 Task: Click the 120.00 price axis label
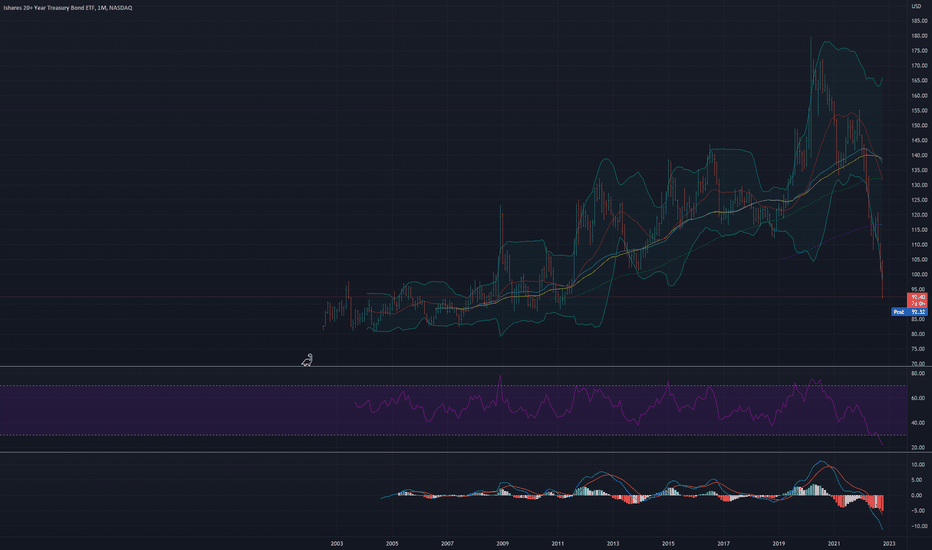(920, 215)
